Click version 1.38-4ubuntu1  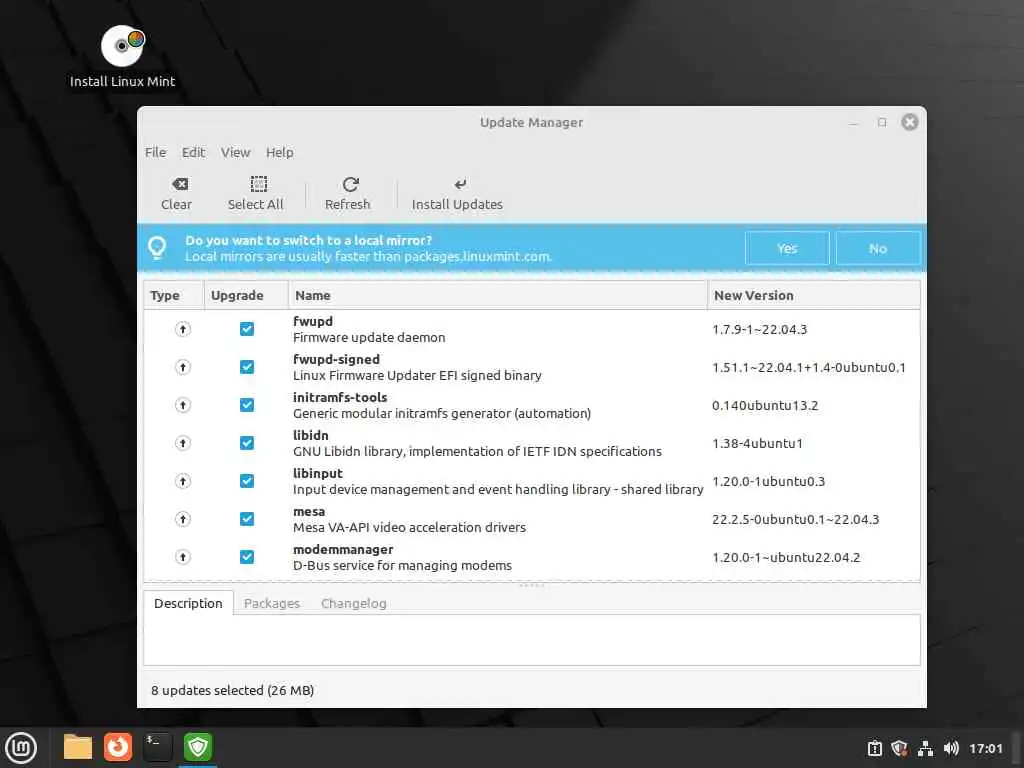(758, 443)
